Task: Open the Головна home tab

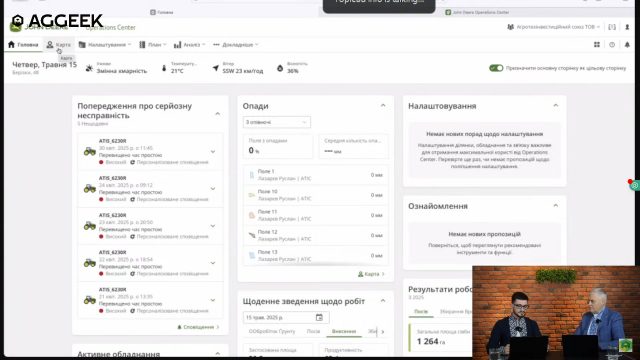Action: [x=23, y=44]
